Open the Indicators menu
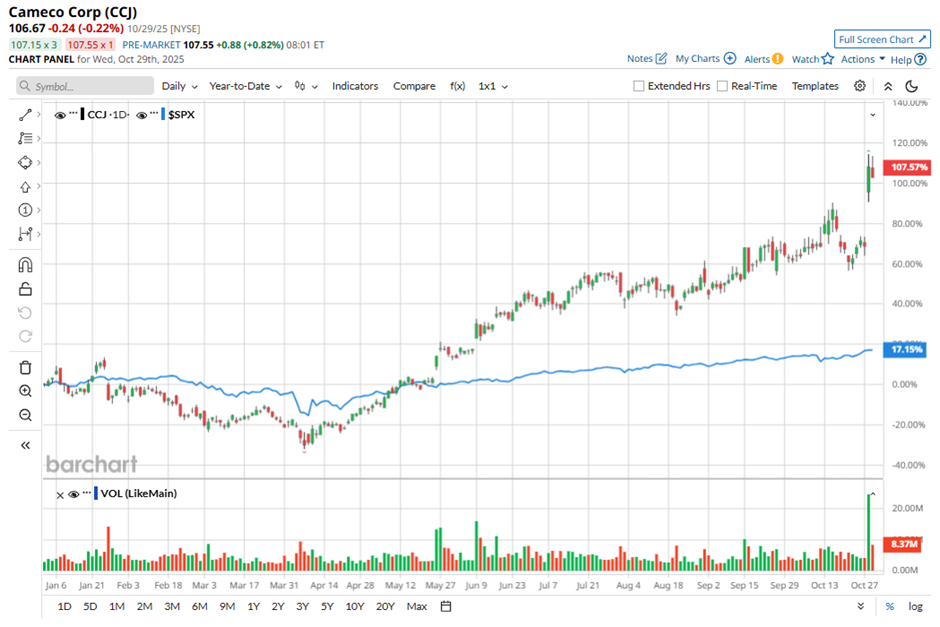 (355, 86)
